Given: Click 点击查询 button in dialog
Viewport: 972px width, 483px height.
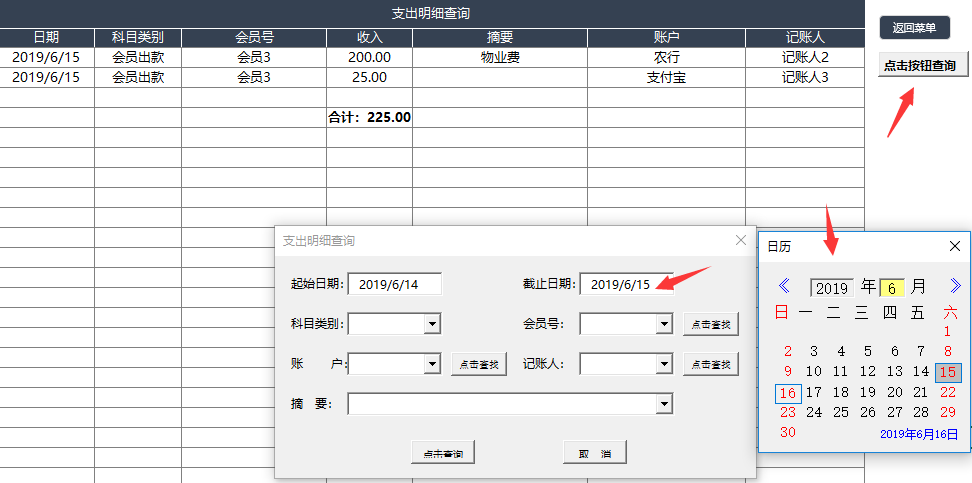Looking at the screenshot, I should point(443,453).
